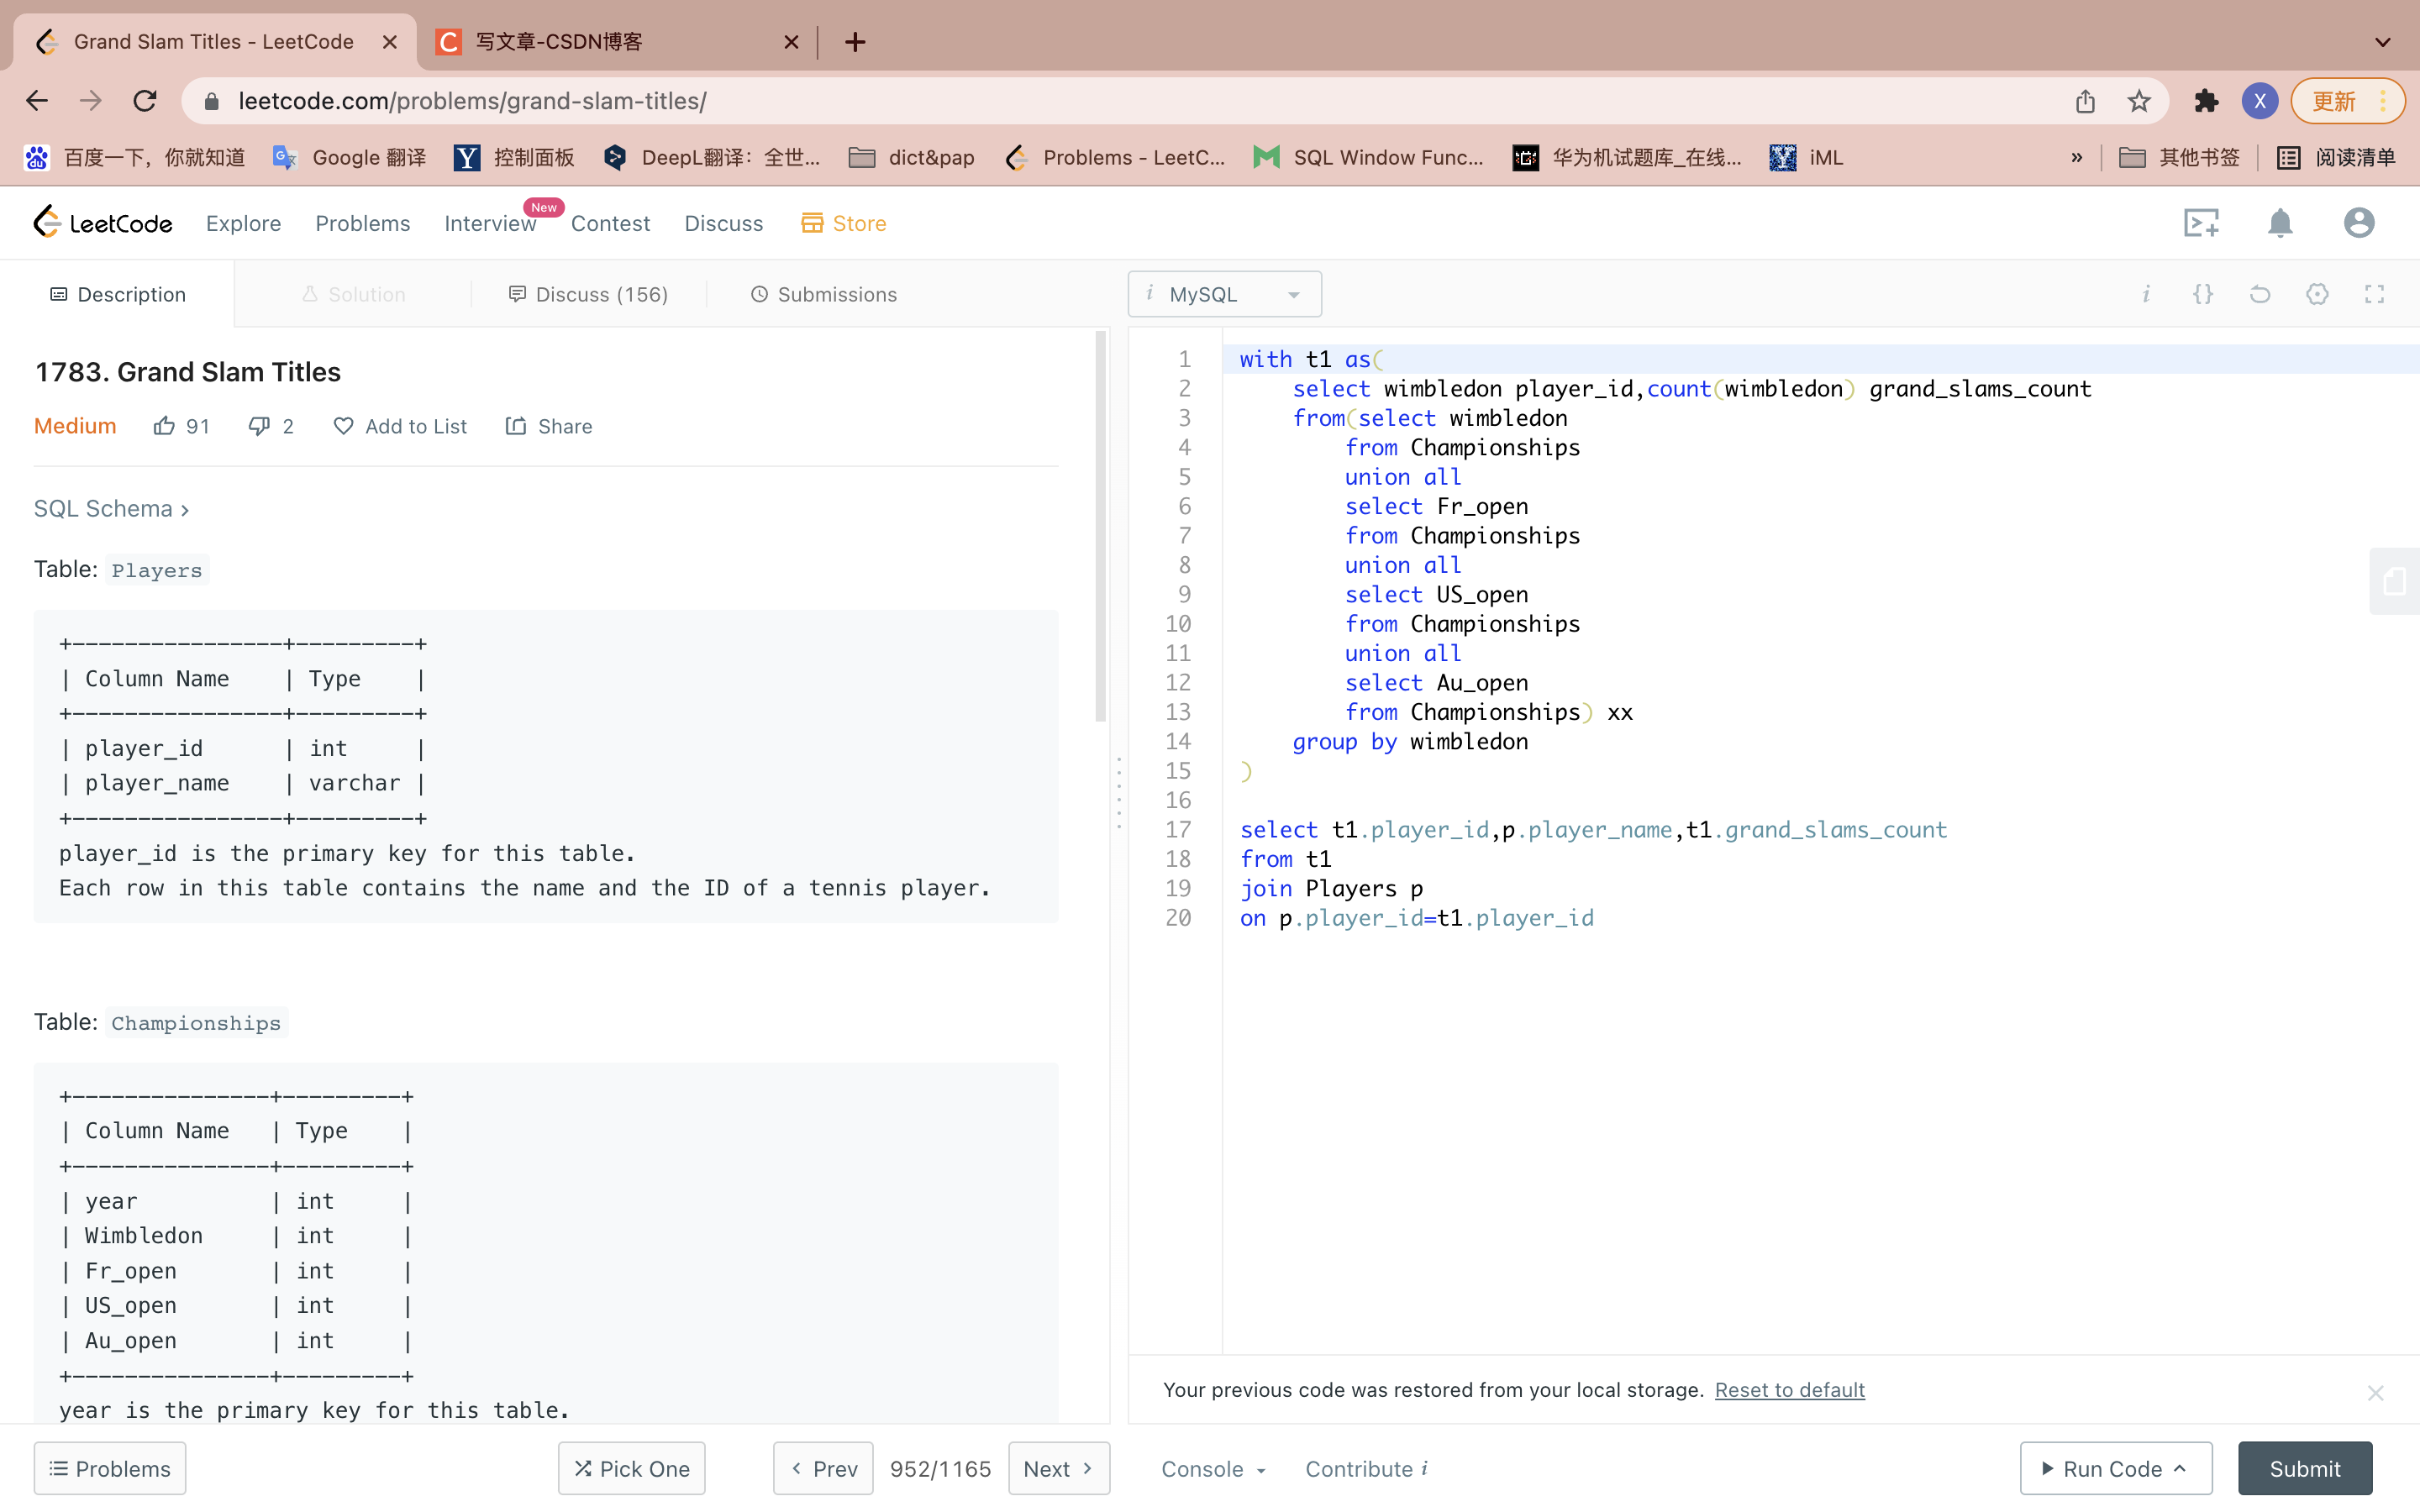Click the reset code arrow icon

pos(2260,294)
